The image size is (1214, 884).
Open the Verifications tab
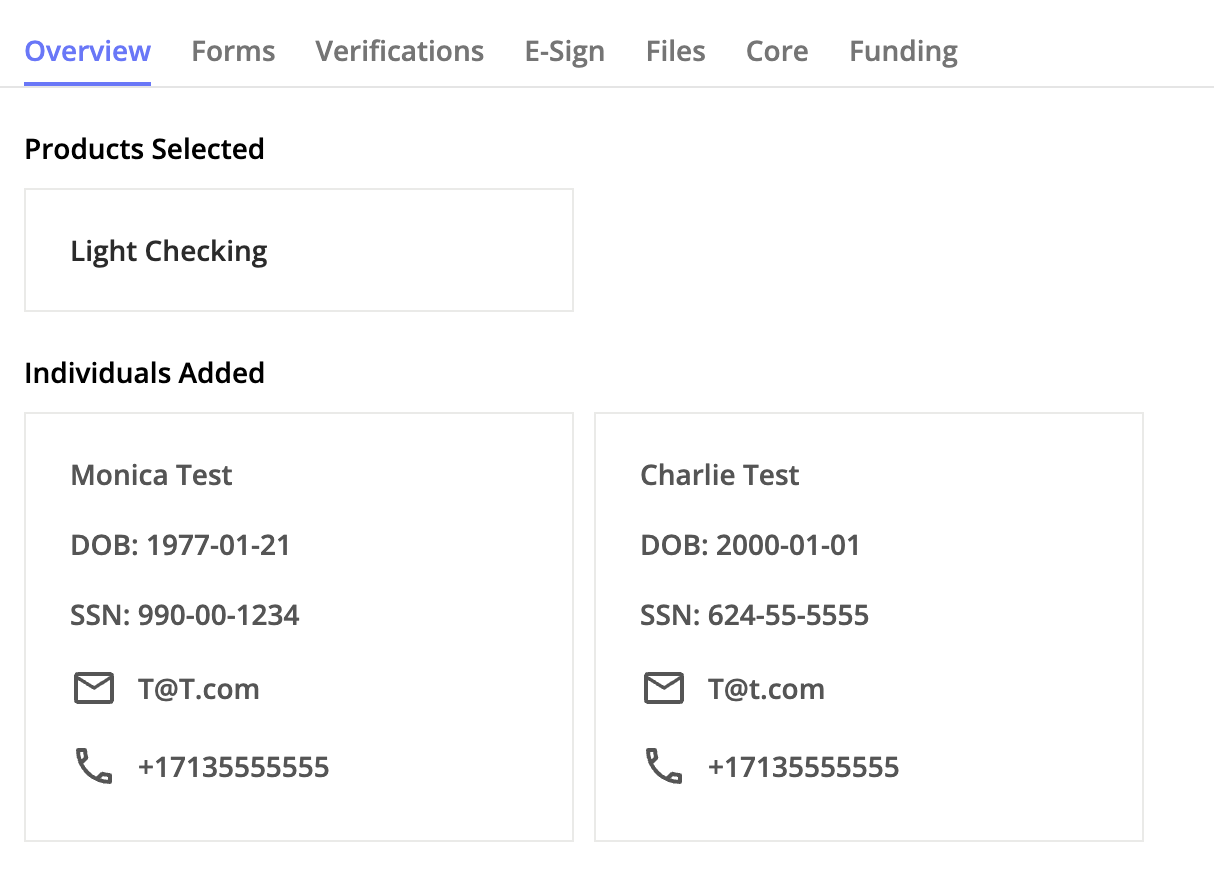pos(400,51)
